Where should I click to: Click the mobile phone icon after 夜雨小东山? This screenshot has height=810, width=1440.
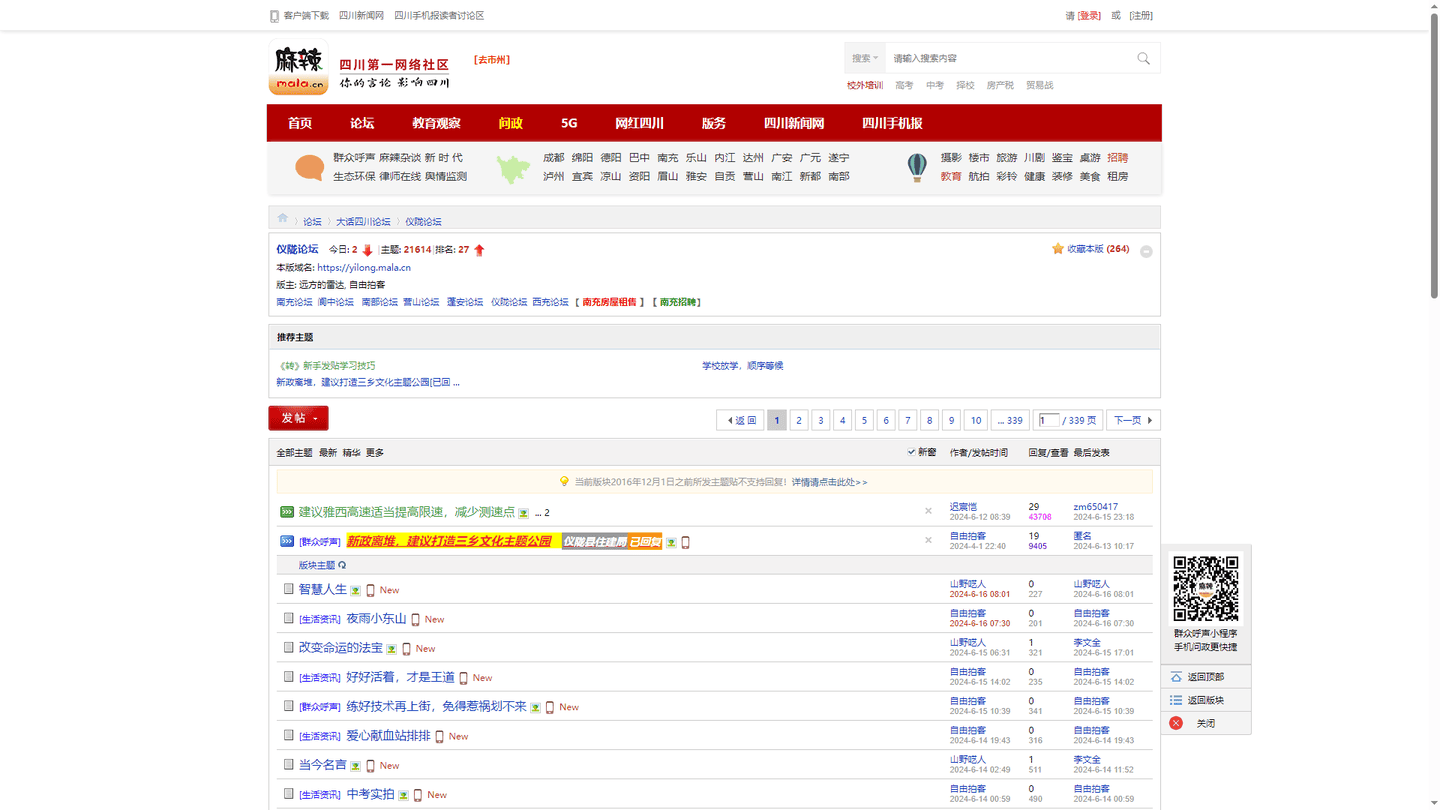click(416, 620)
